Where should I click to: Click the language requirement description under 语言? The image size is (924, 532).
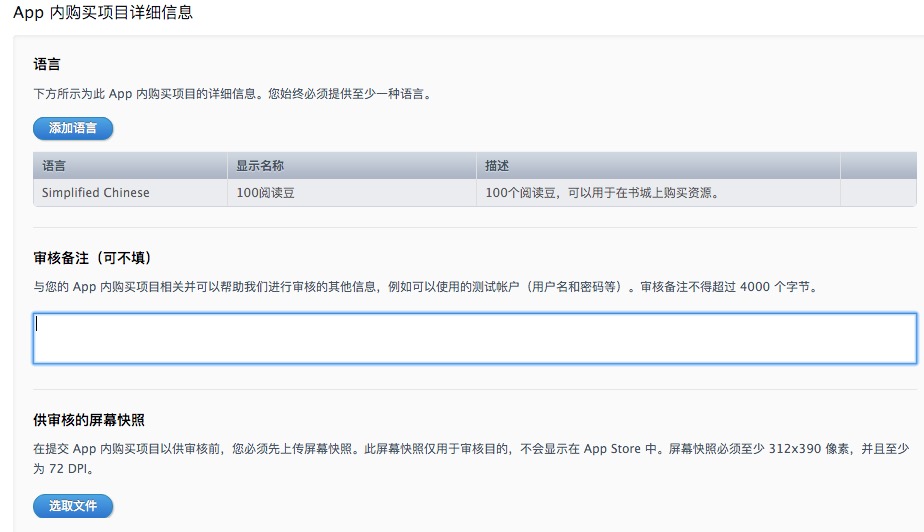tap(238, 94)
